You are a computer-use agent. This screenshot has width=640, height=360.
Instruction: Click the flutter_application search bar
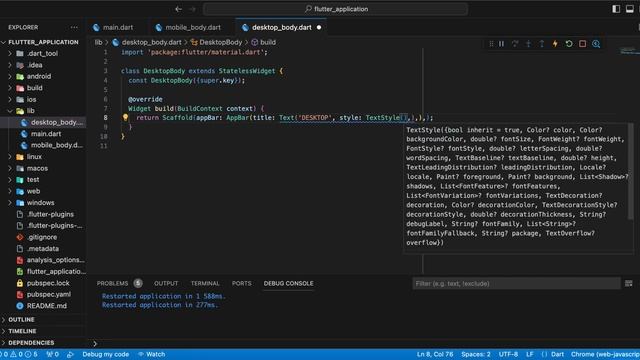336,9
